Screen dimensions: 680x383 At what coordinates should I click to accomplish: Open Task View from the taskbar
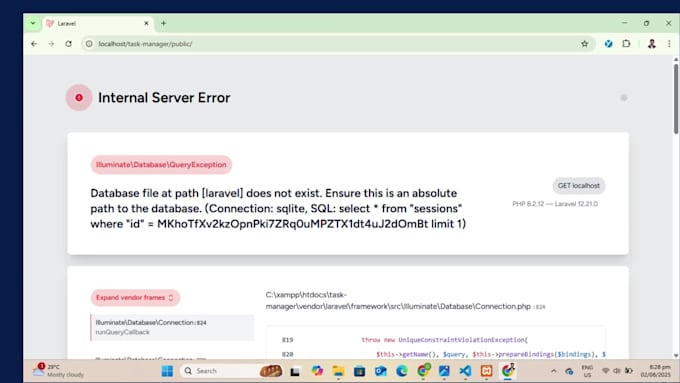pos(295,371)
